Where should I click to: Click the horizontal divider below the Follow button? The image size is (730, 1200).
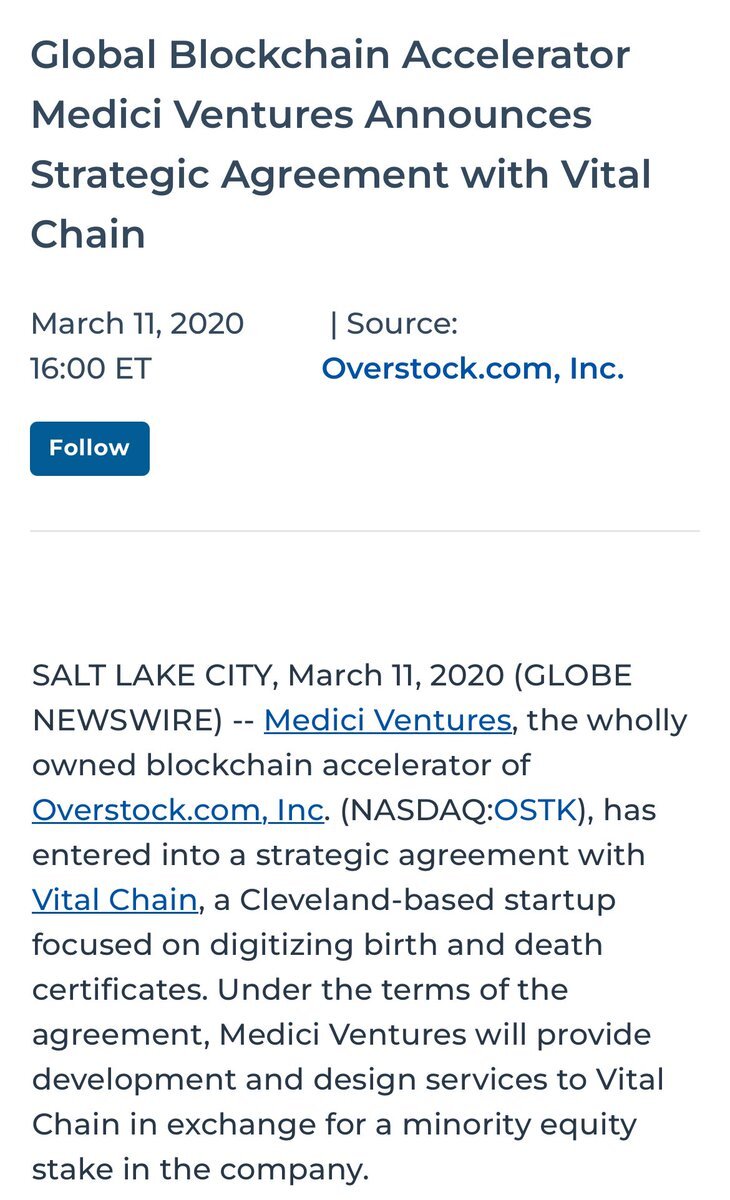pos(365,531)
